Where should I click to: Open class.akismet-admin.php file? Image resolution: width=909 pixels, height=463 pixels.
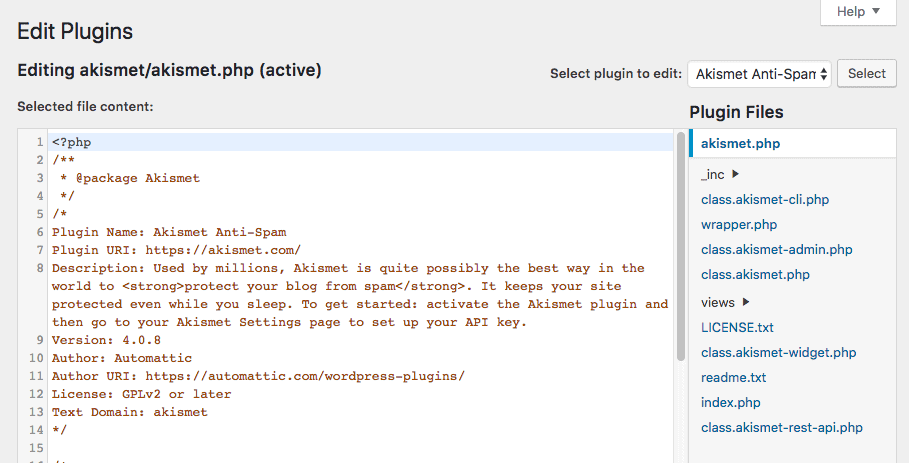pos(776,249)
